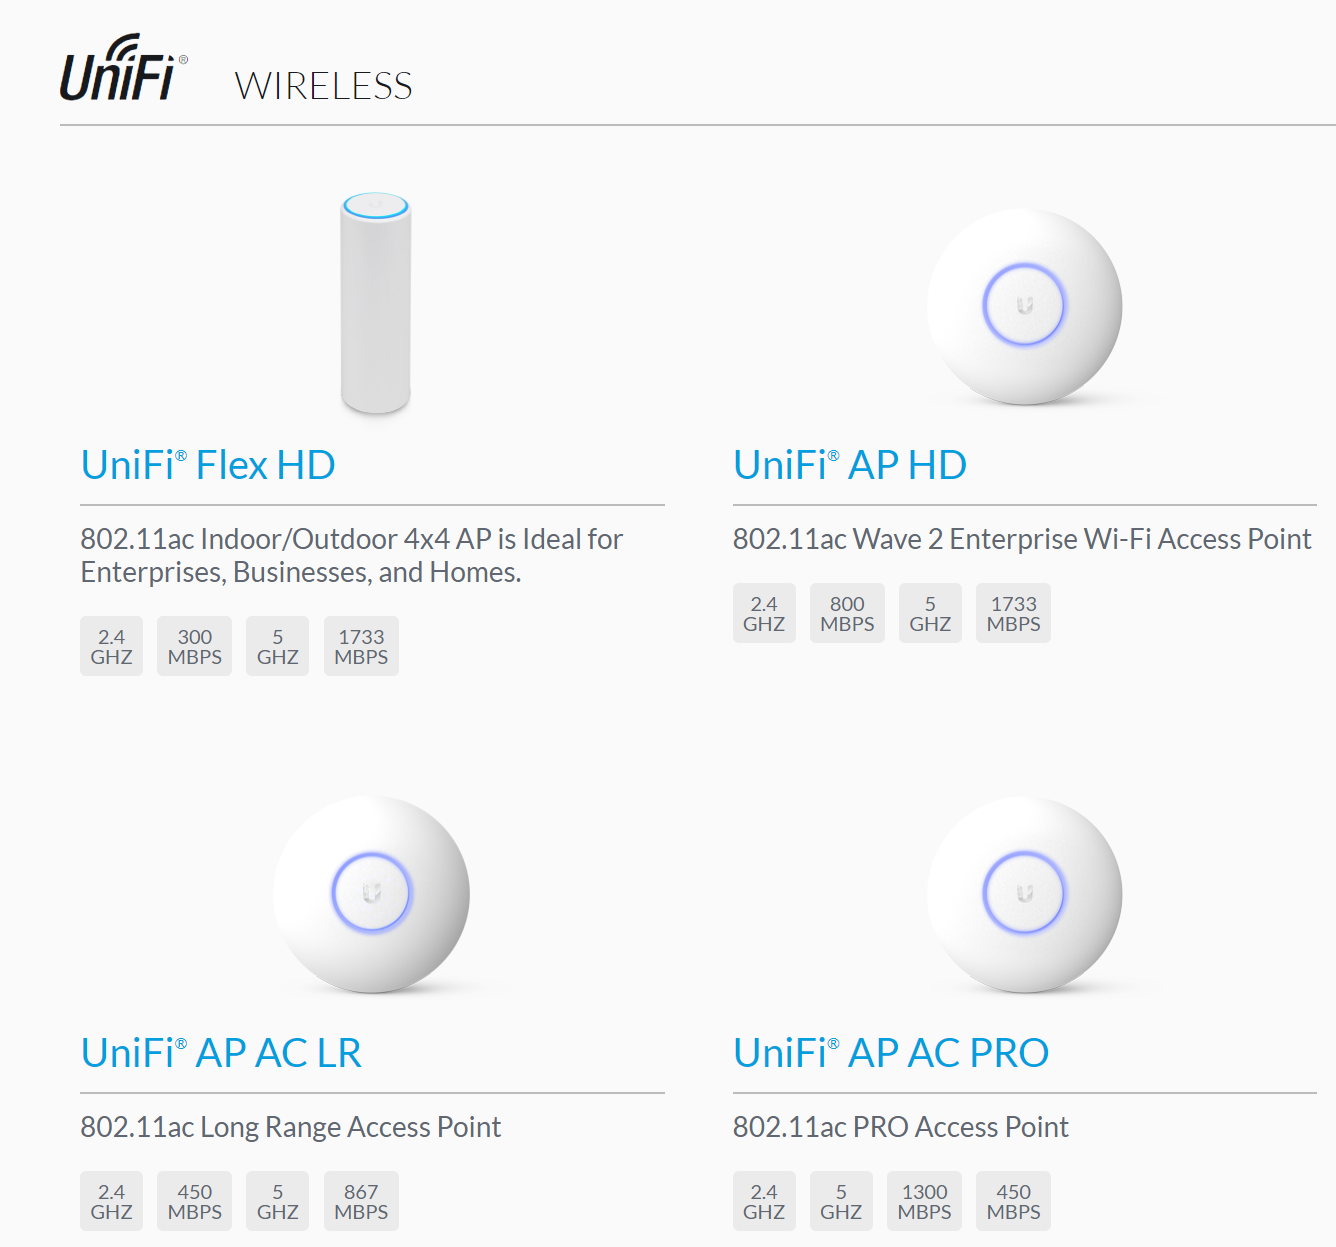Open the UniFi Flex HD title link

[x=208, y=465]
